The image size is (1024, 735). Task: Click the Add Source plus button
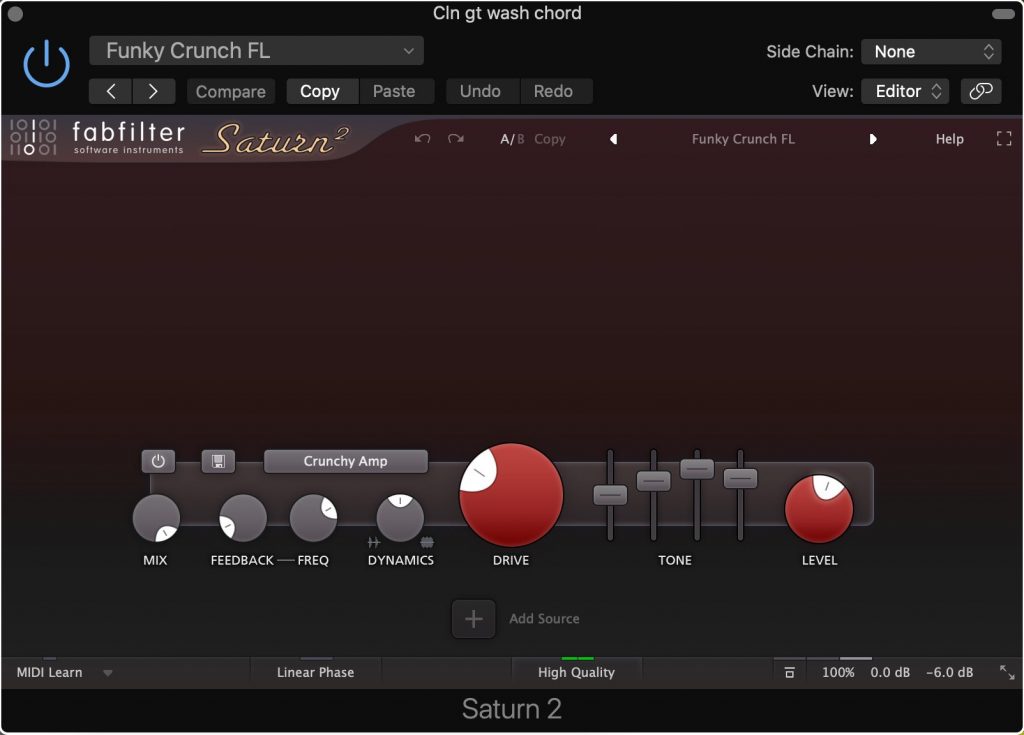473,619
